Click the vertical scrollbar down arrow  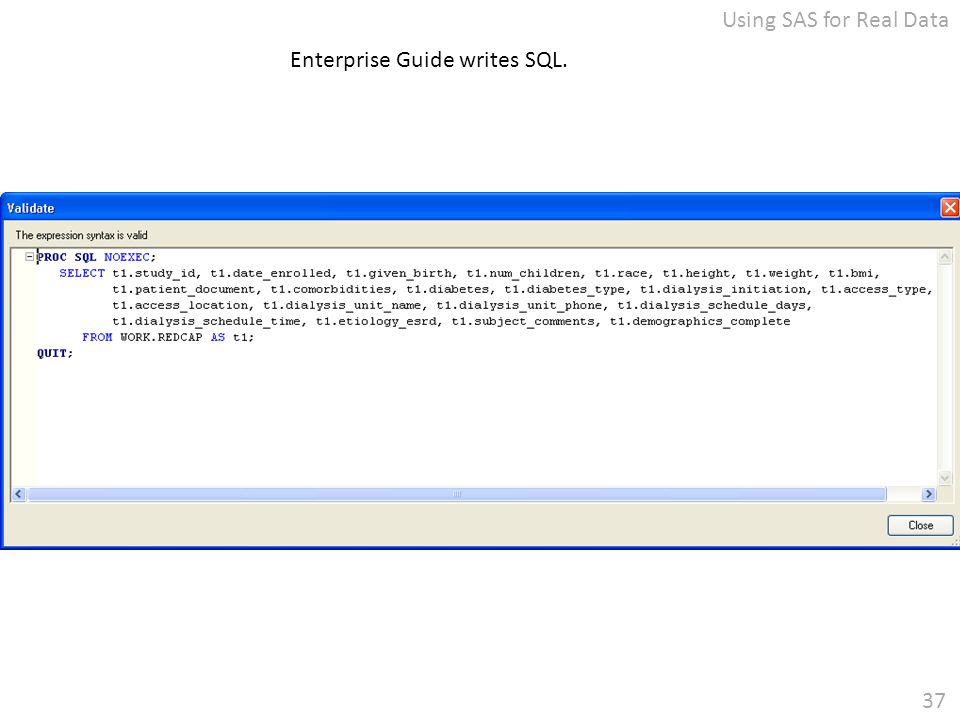click(x=945, y=478)
